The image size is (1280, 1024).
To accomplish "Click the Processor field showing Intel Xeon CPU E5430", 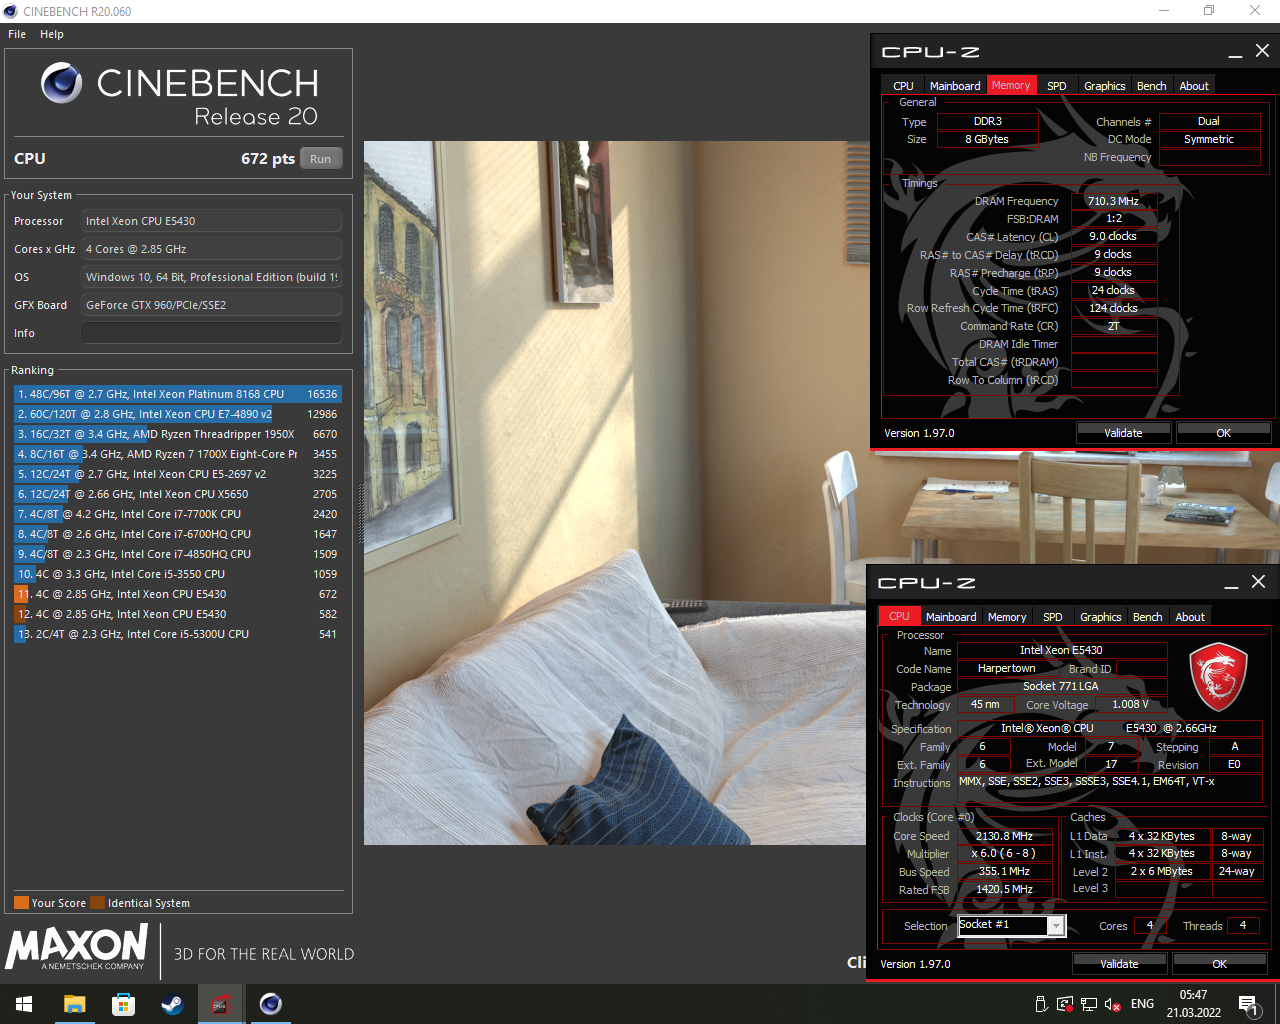I will click(x=211, y=221).
